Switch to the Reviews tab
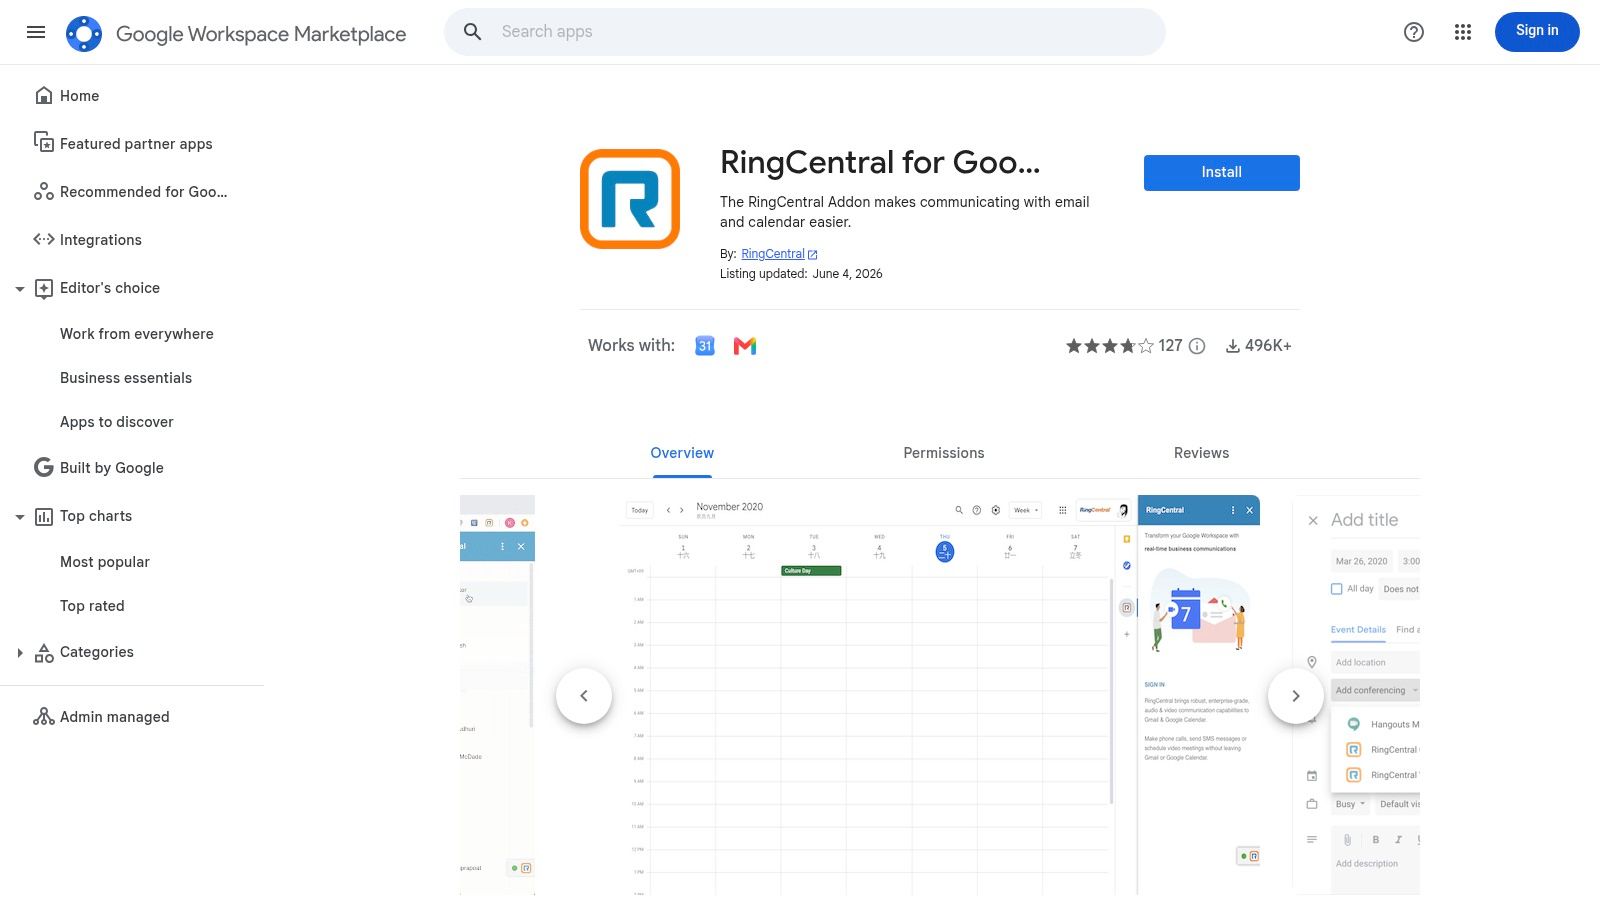This screenshot has height=900, width=1600. tap(1201, 453)
